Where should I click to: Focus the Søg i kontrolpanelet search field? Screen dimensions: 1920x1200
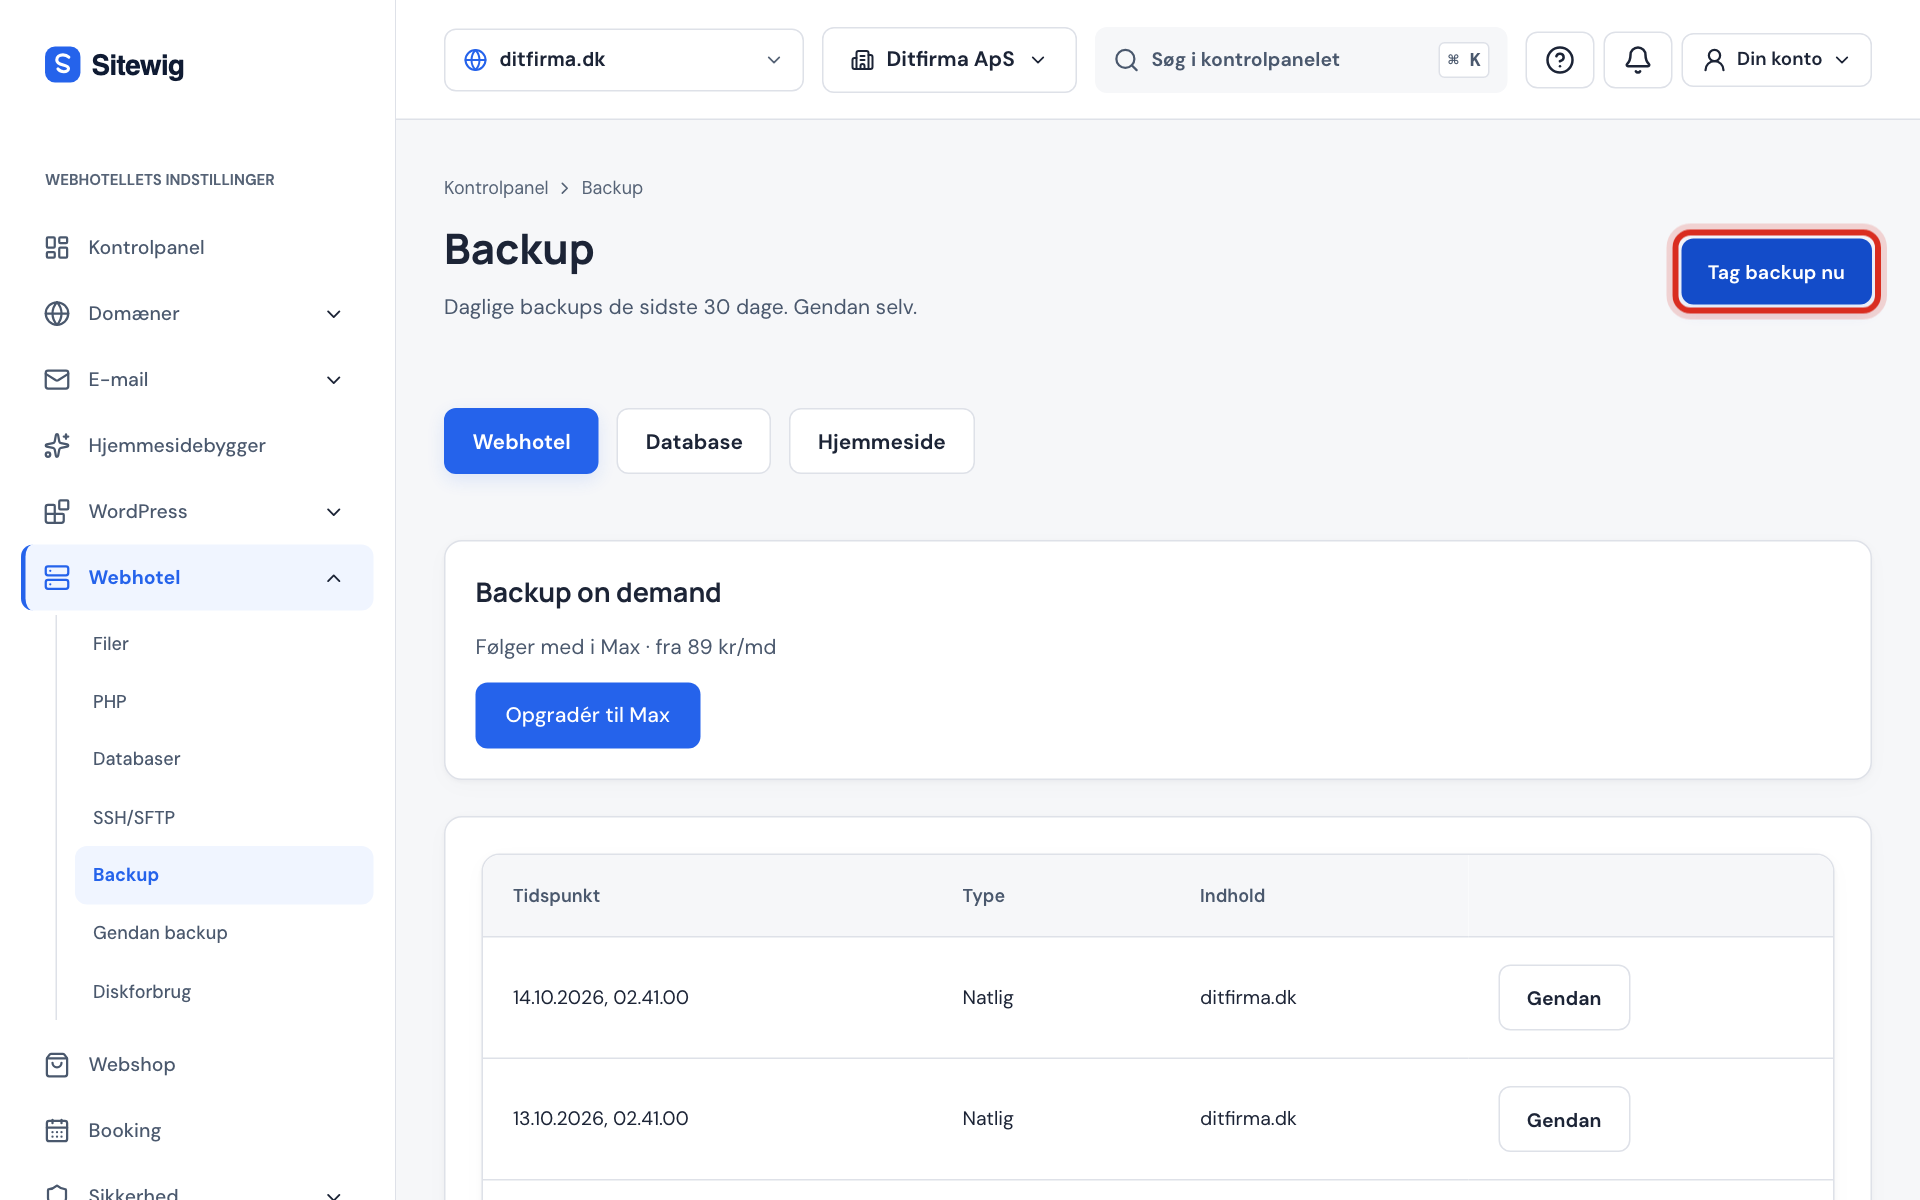pyautogui.click(x=1300, y=60)
